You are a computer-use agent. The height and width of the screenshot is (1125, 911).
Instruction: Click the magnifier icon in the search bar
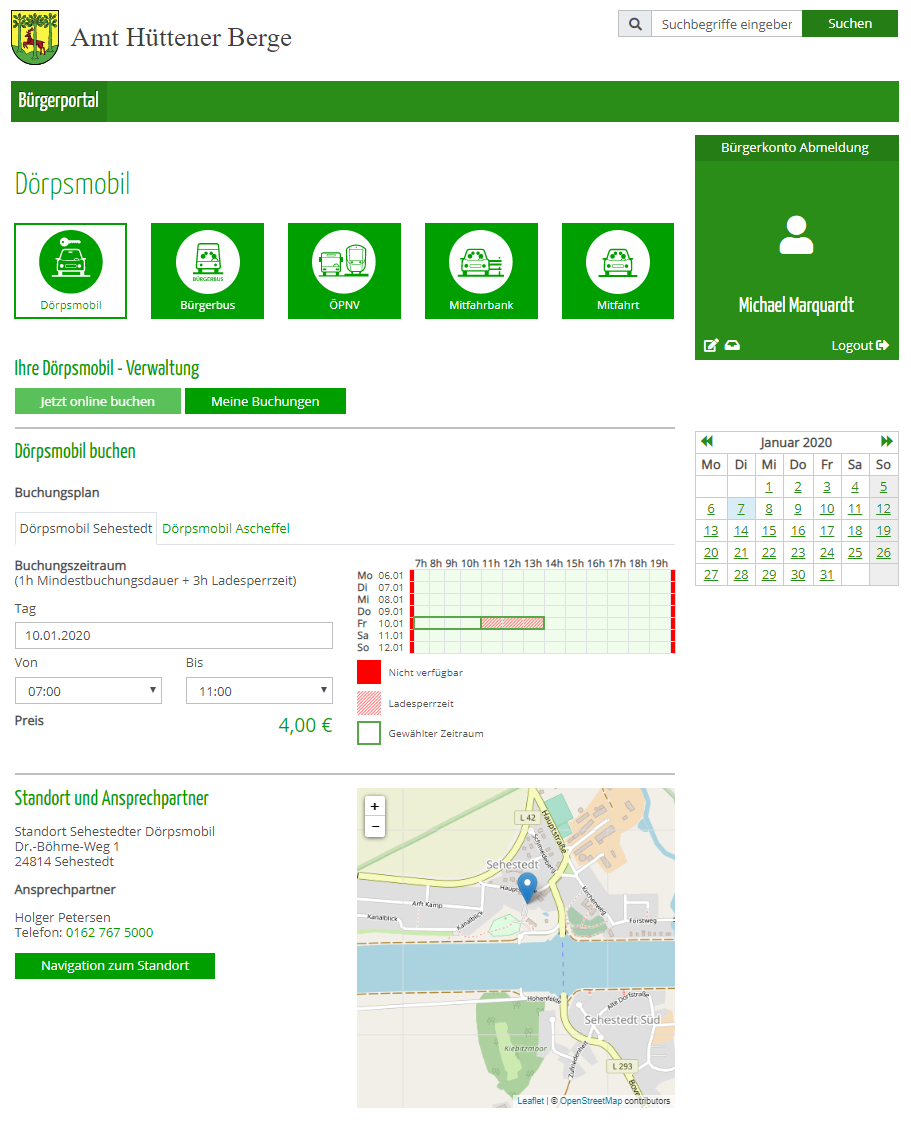pyautogui.click(x=634, y=23)
